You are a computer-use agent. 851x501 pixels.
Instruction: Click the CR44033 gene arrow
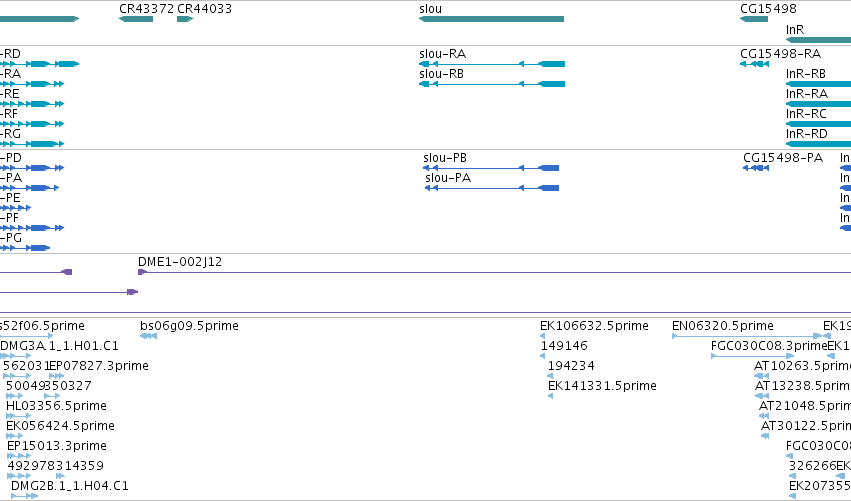185,19
